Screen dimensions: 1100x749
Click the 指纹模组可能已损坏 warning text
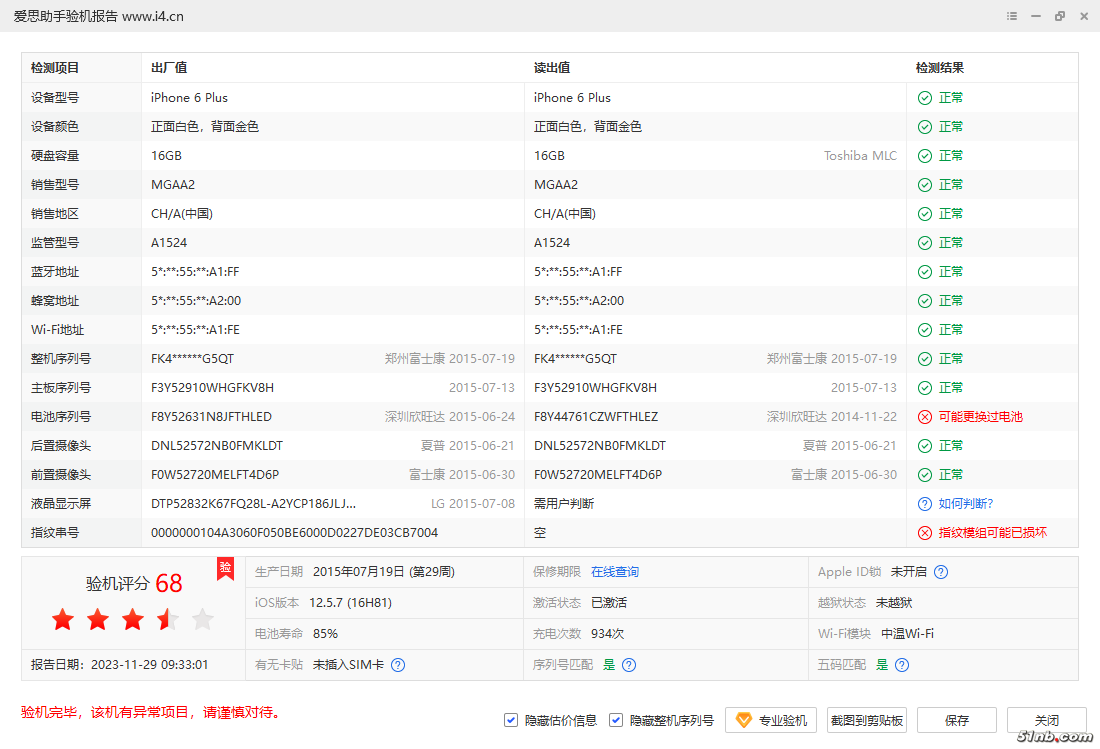(x=993, y=533)
